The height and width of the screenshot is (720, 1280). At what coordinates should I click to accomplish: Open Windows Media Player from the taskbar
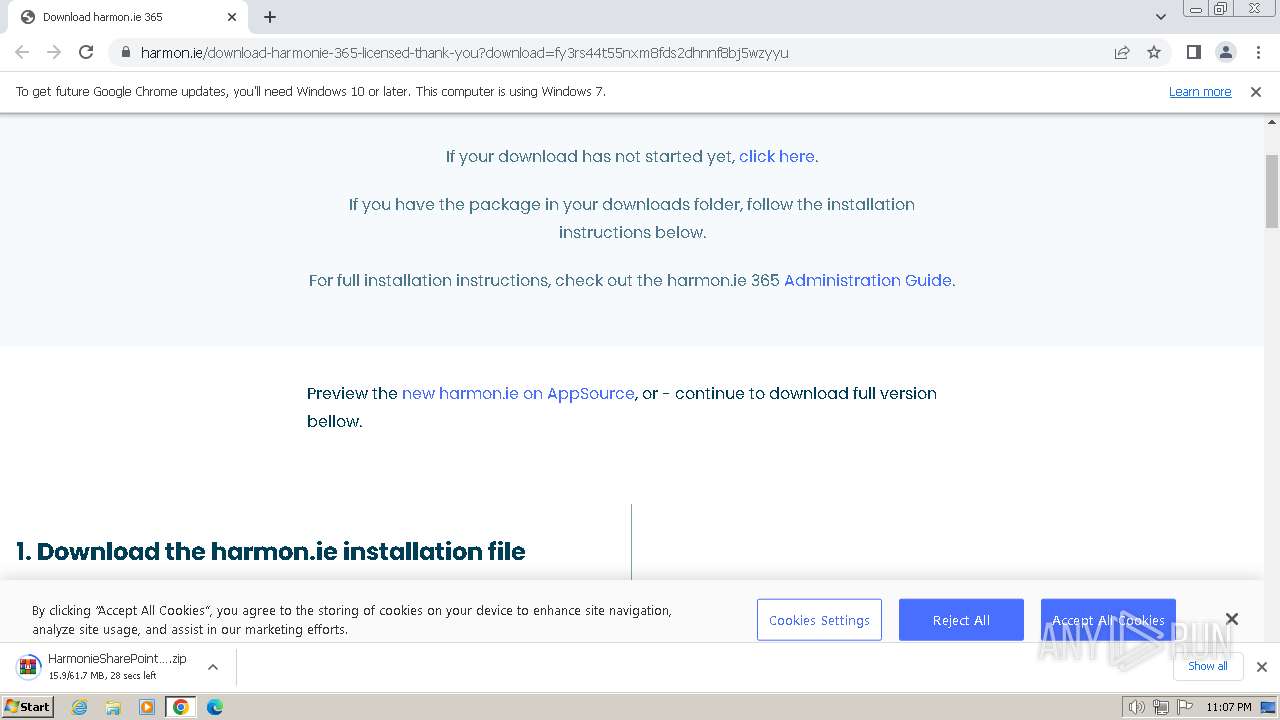point(147,707)
